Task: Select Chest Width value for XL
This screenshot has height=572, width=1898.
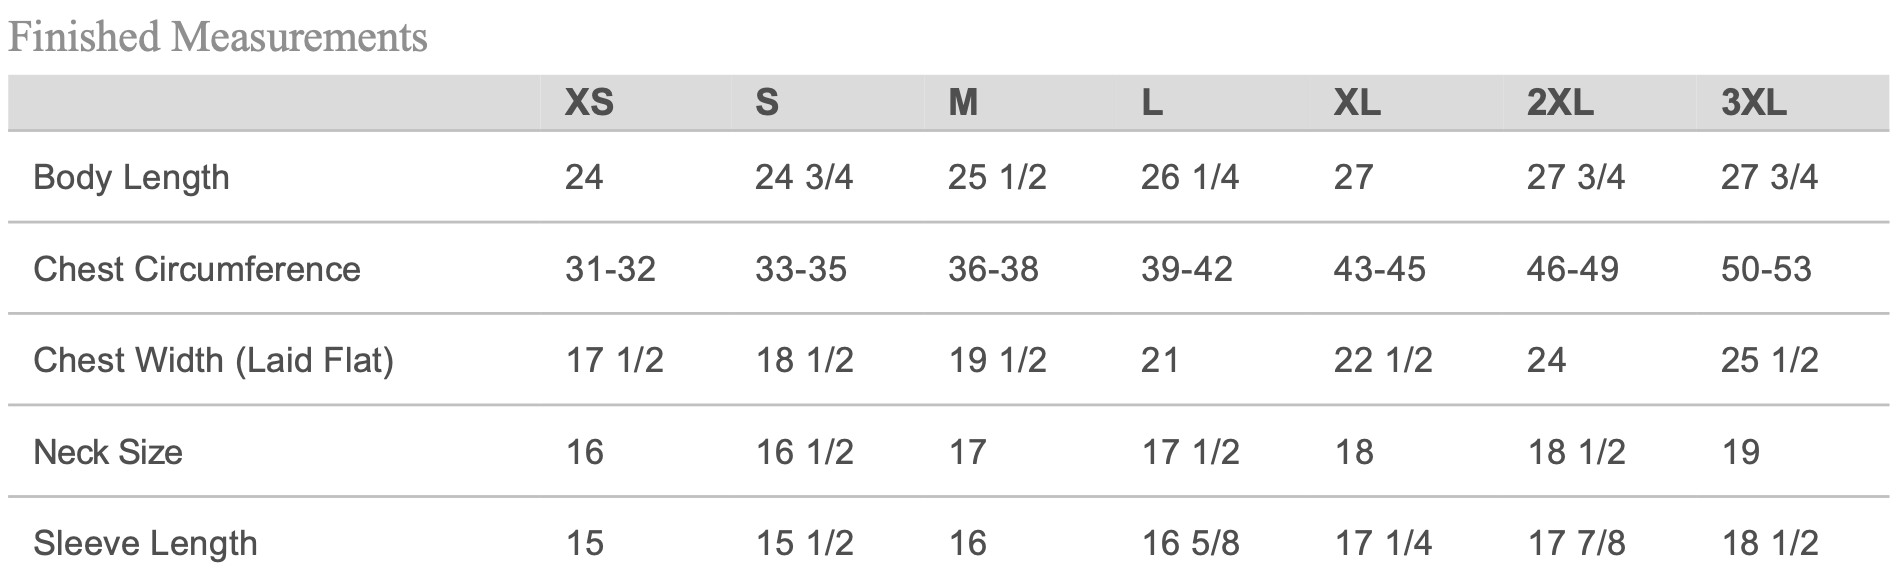Action: 1383,360
